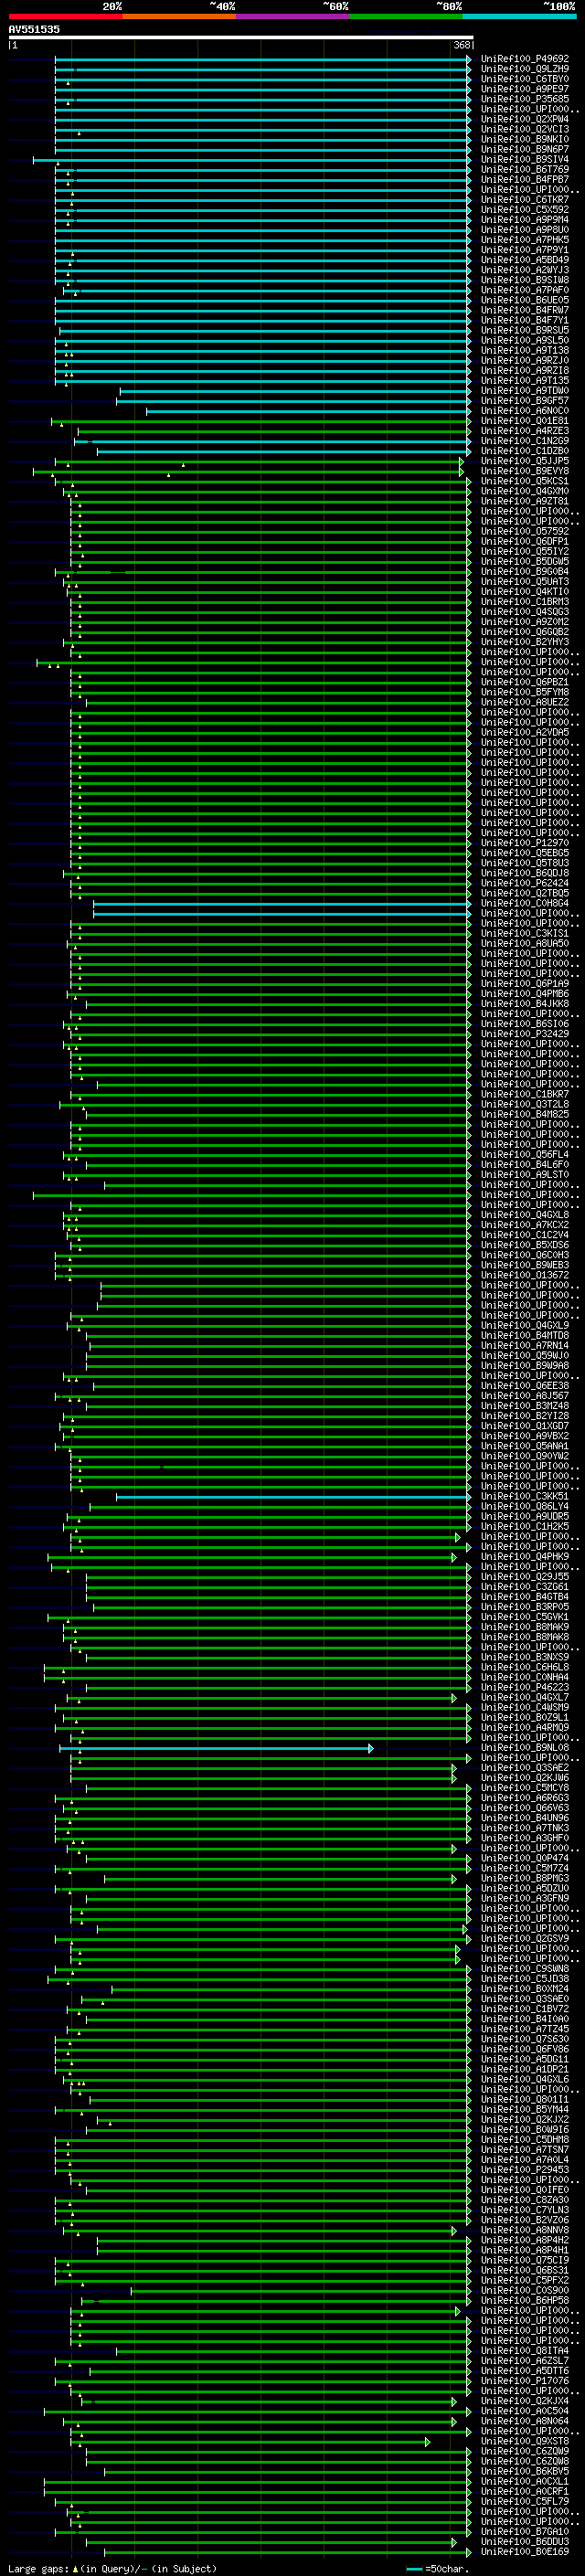Select hit label UniRef100_Q0P474
The image size is (585, 2576).
click(x=525, y=1858)
